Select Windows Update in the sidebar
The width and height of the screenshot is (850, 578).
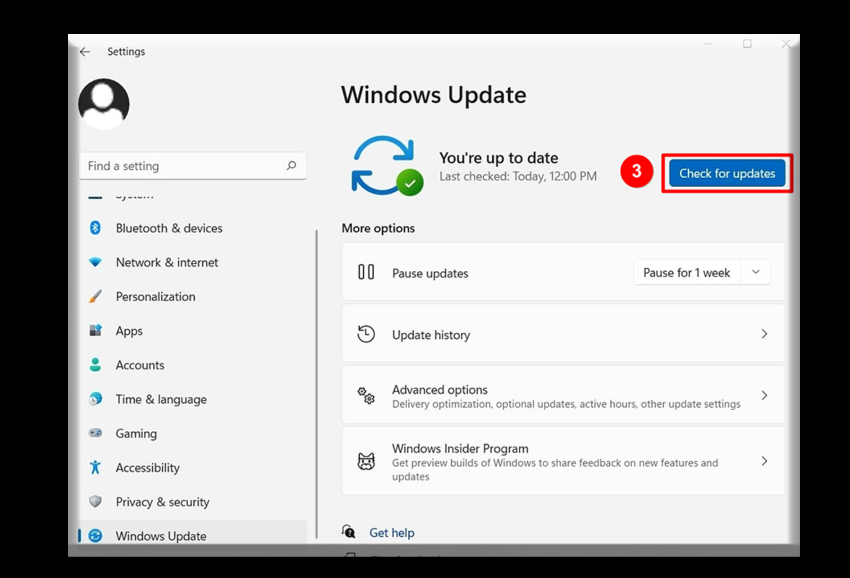point(161,536)
